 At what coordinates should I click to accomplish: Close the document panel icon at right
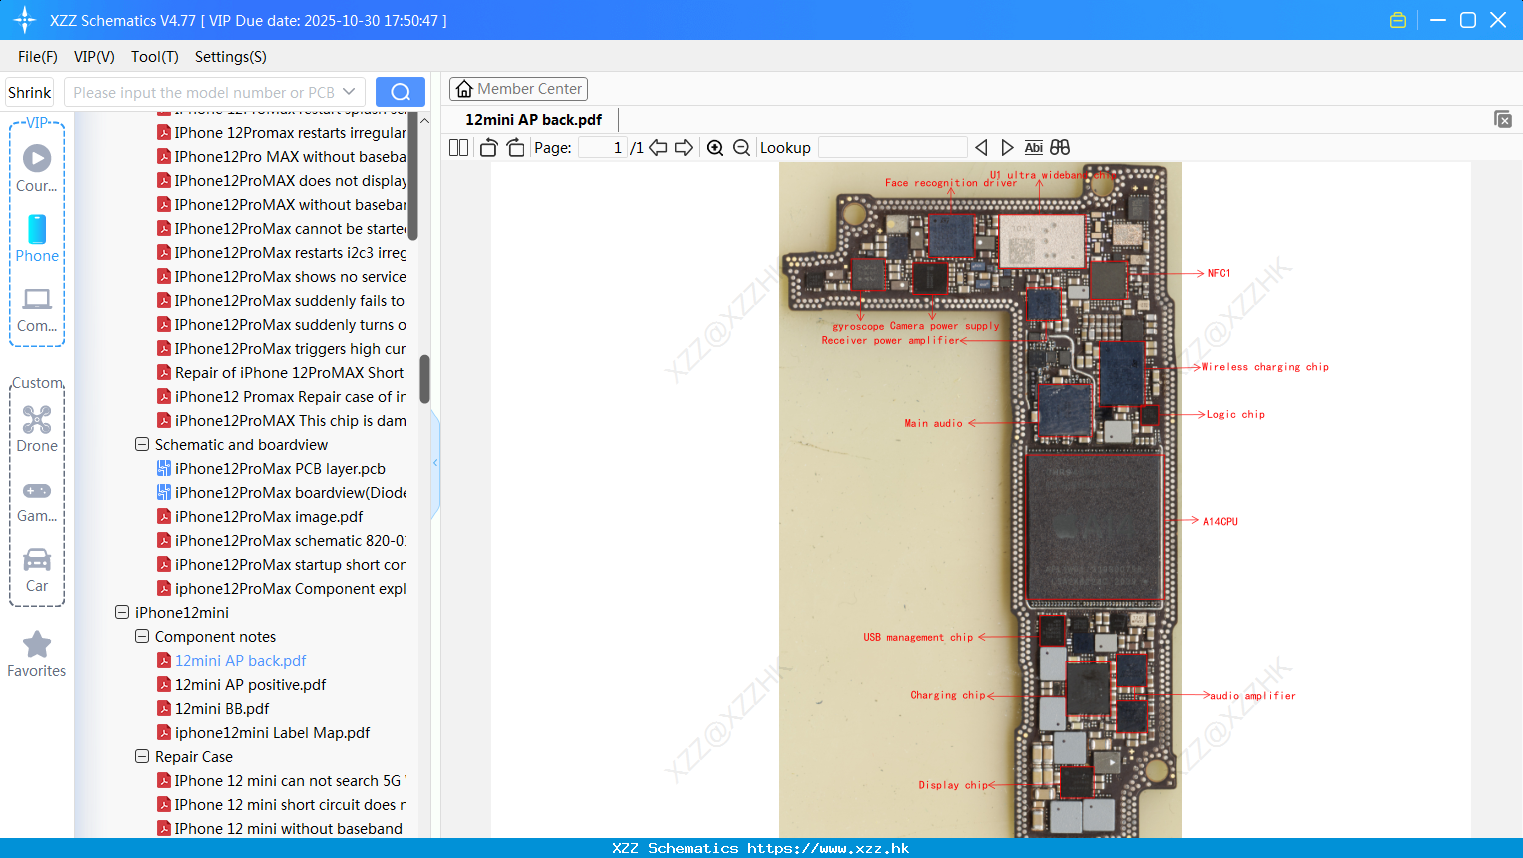click(x=1503, y=119)
